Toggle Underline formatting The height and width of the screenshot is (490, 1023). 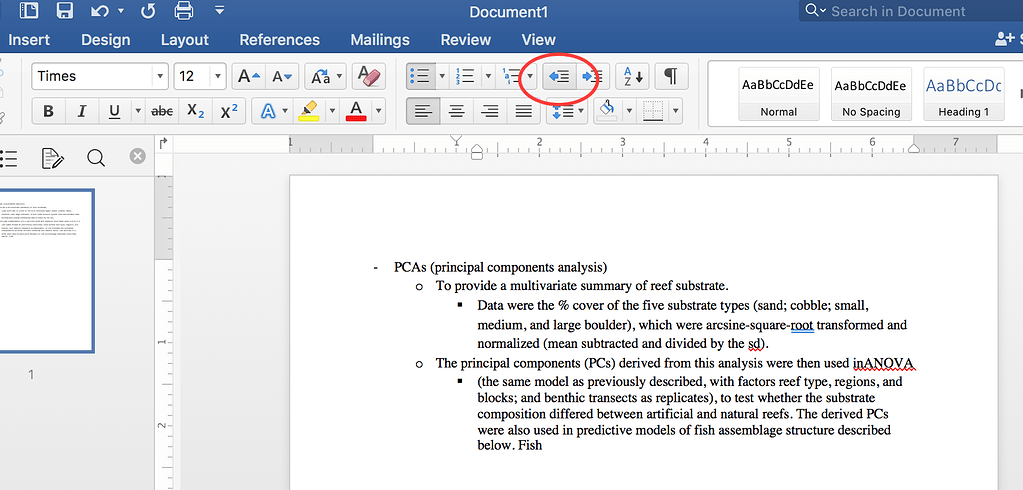click(x=115, y=112)
